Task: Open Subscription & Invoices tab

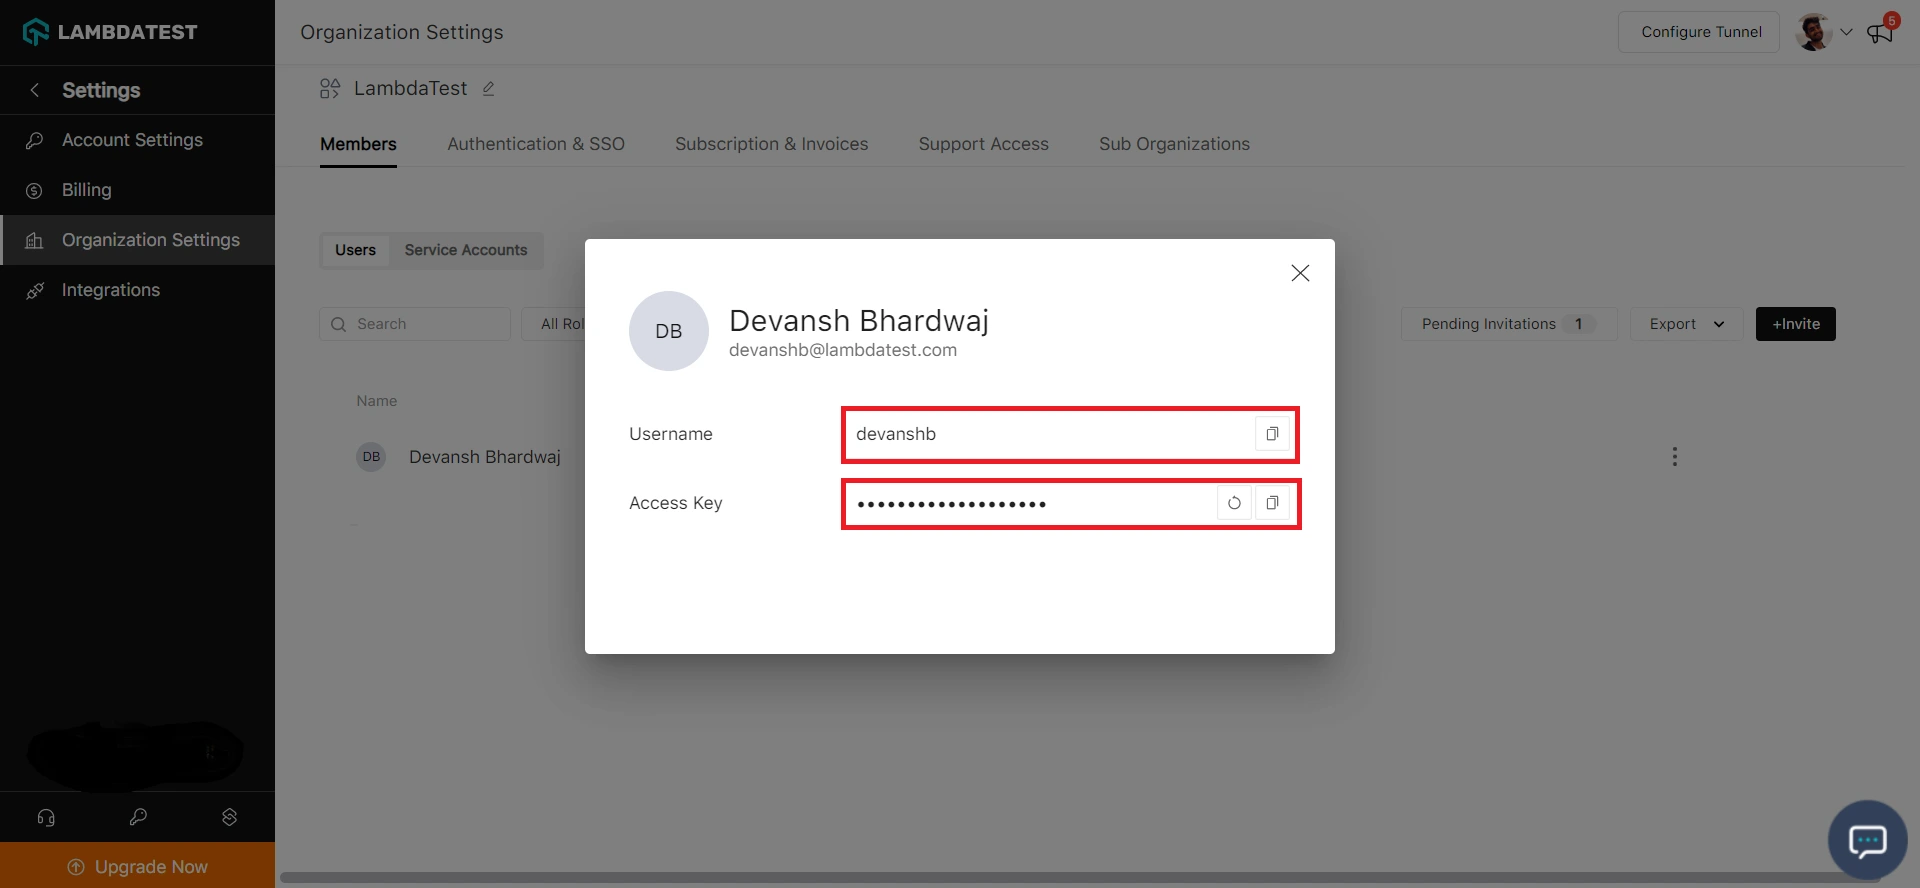Action: 771,144
